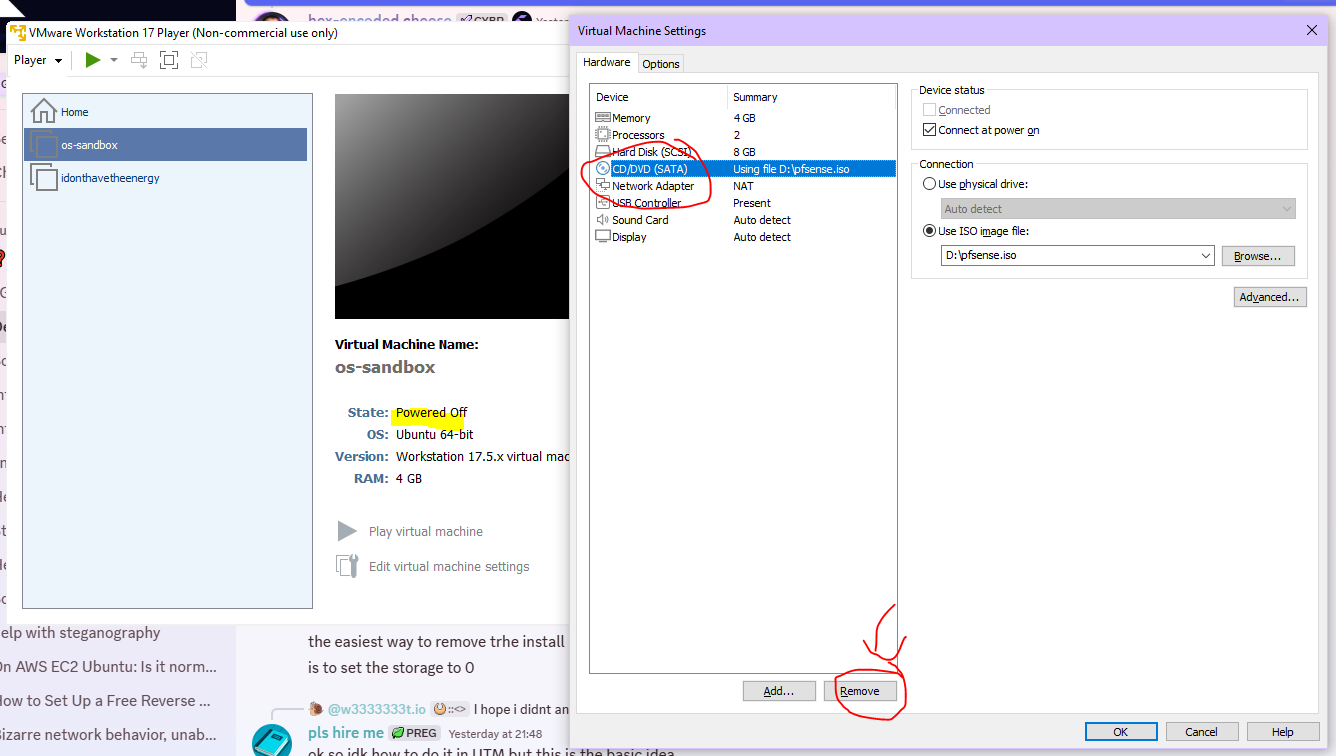Open the power options arrow beside the green play icon
This screenshot has width=1336, height=756.
(114, 60)
